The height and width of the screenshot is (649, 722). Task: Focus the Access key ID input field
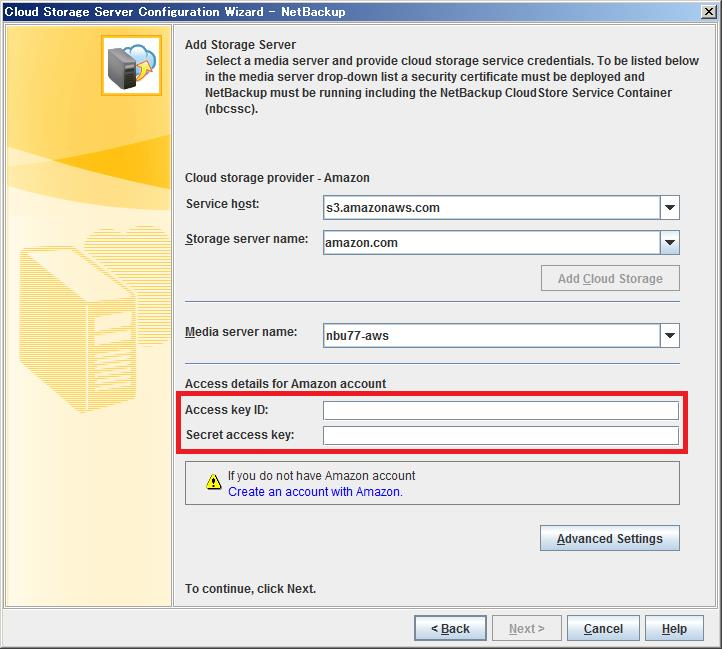(501, 410)
